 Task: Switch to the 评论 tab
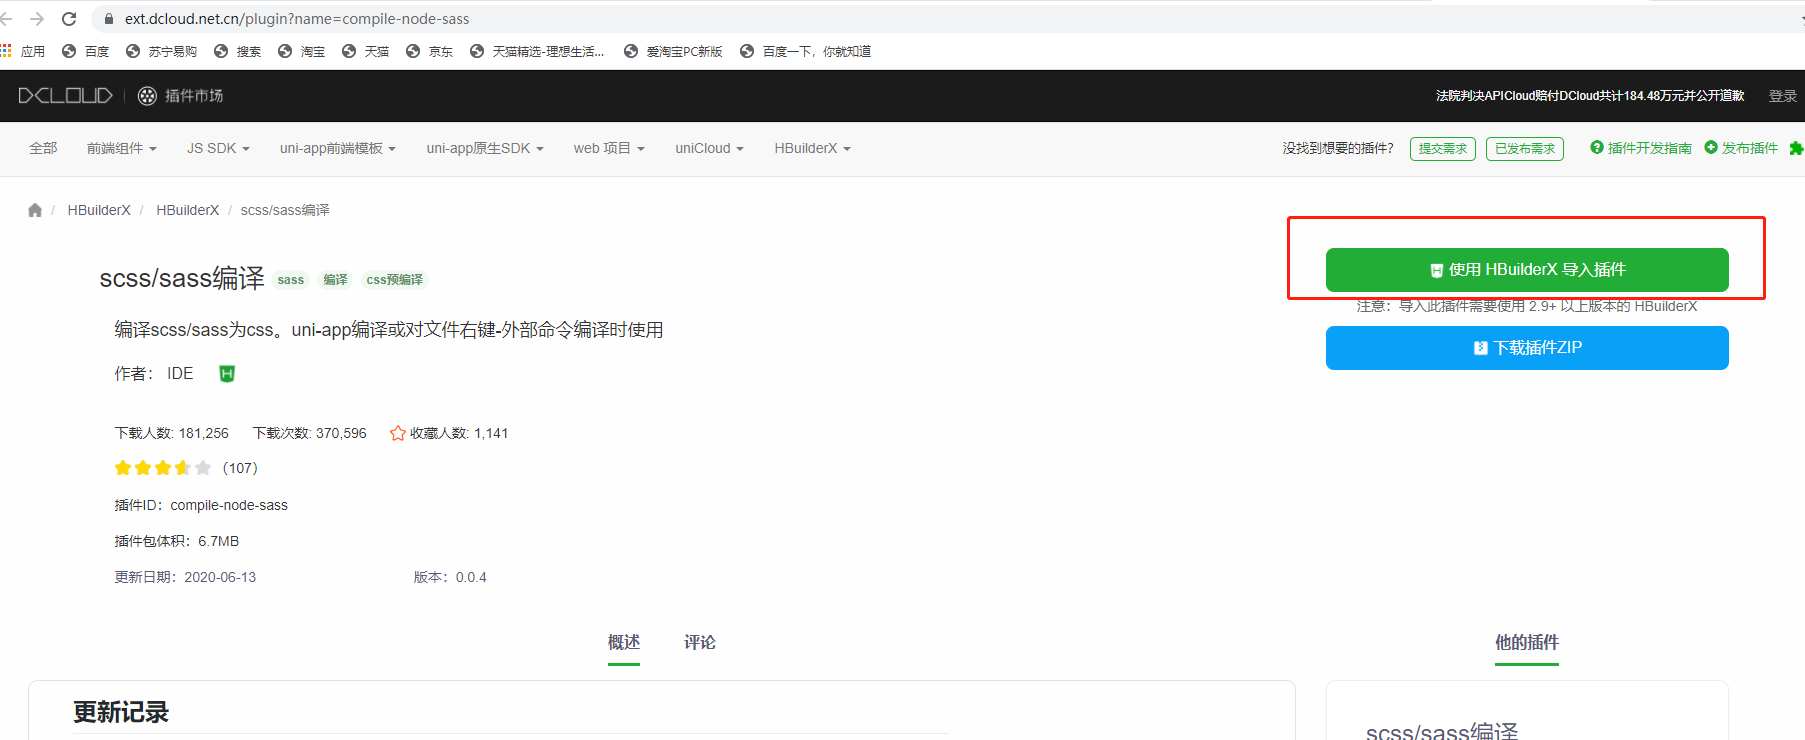(700, 642)
